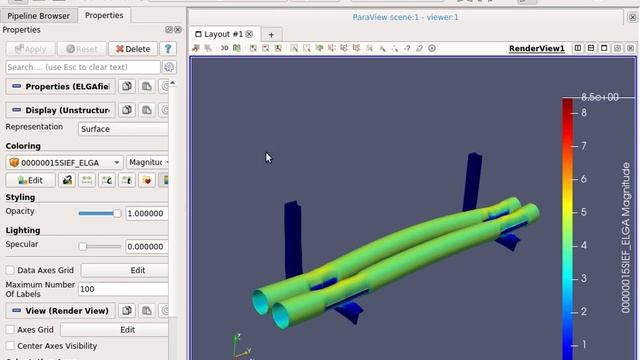640x360 pixels.
Task: Click the Apply button
Action: click(31, 49)
